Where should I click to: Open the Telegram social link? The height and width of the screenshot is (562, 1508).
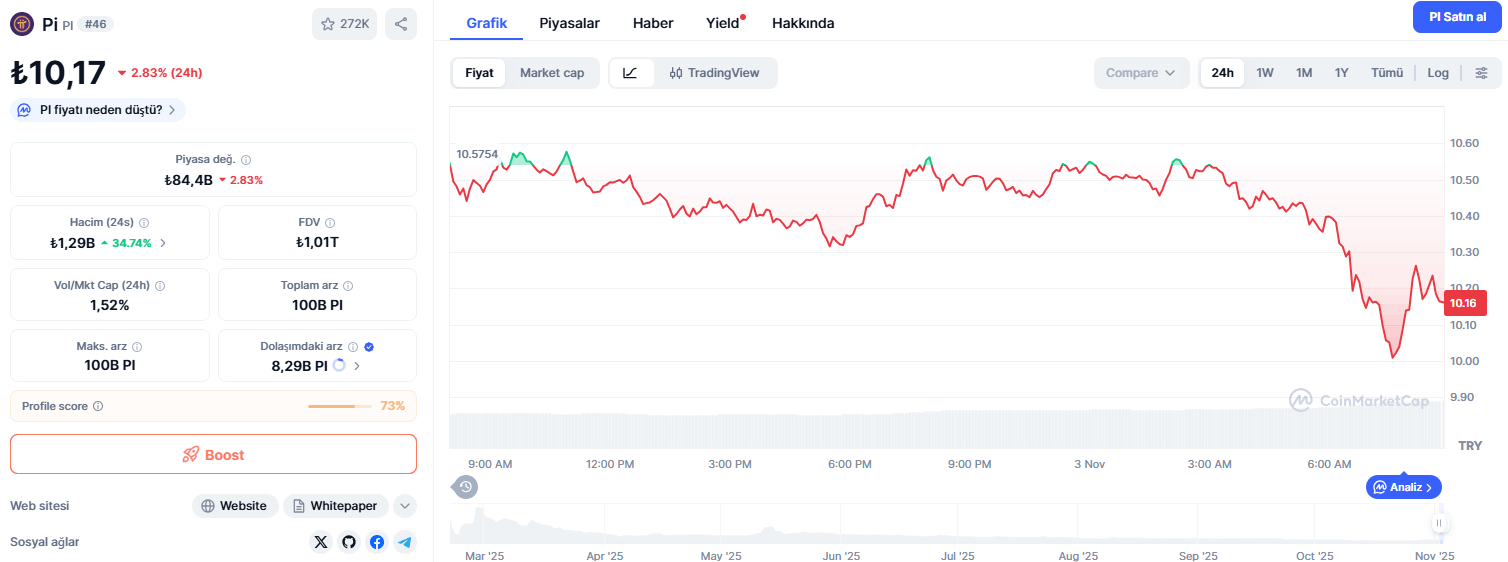[x=405, y=542]
